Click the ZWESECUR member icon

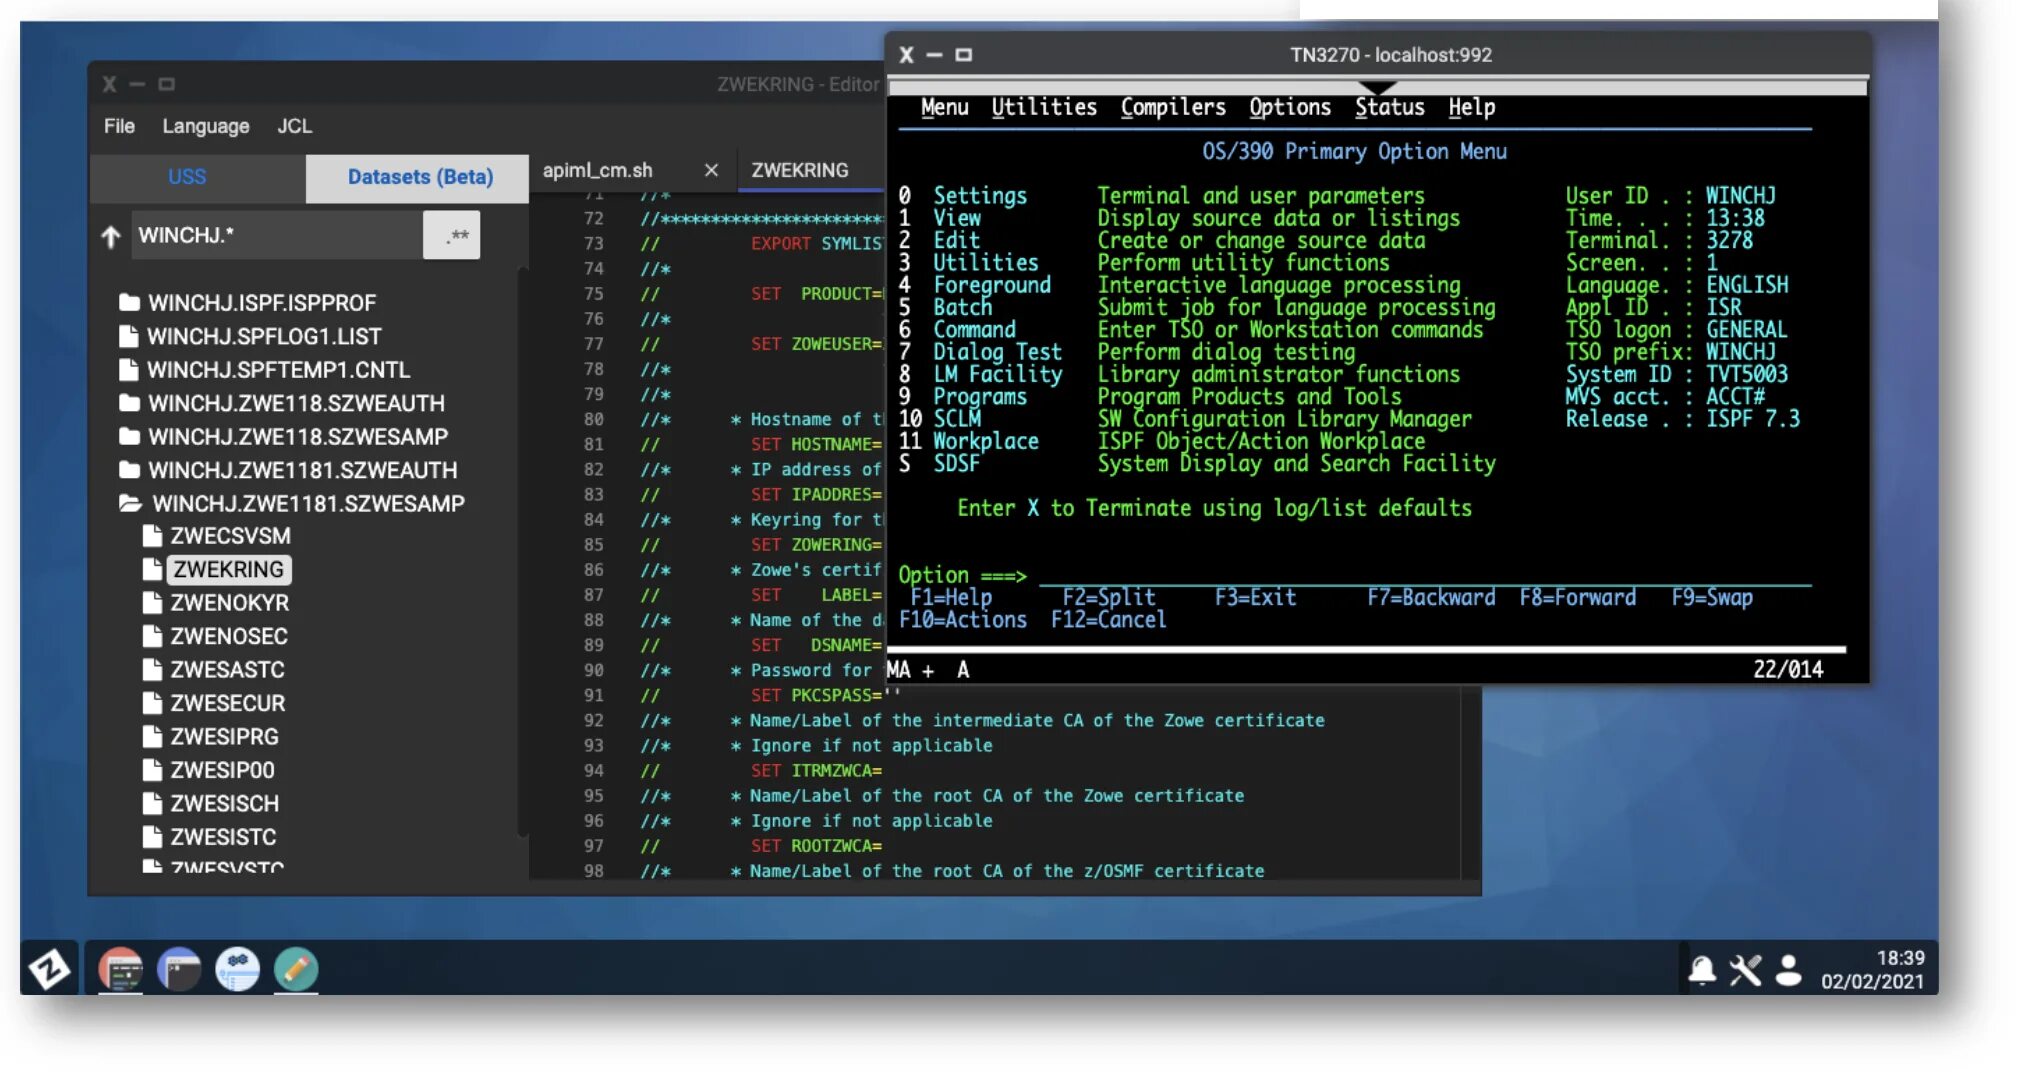[x=152, y=703]
